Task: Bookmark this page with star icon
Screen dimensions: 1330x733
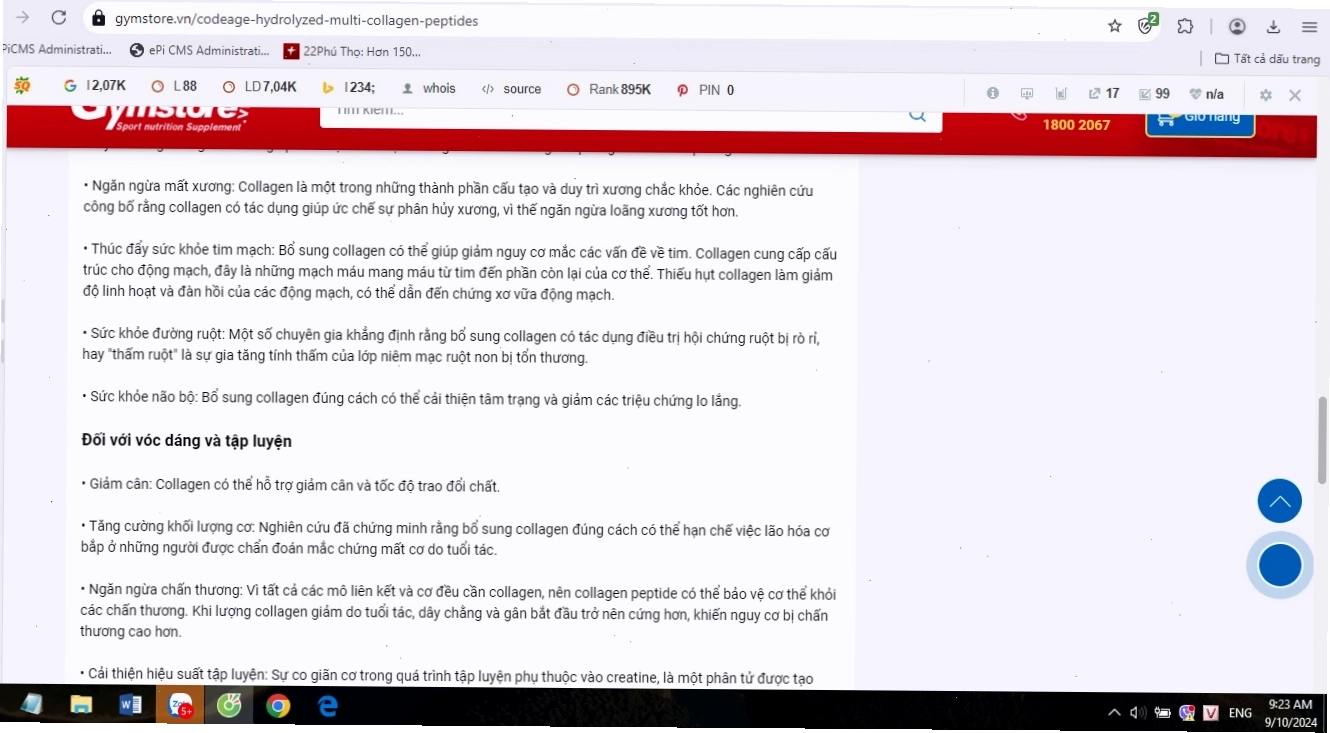Action: (x=1115, y=26)
